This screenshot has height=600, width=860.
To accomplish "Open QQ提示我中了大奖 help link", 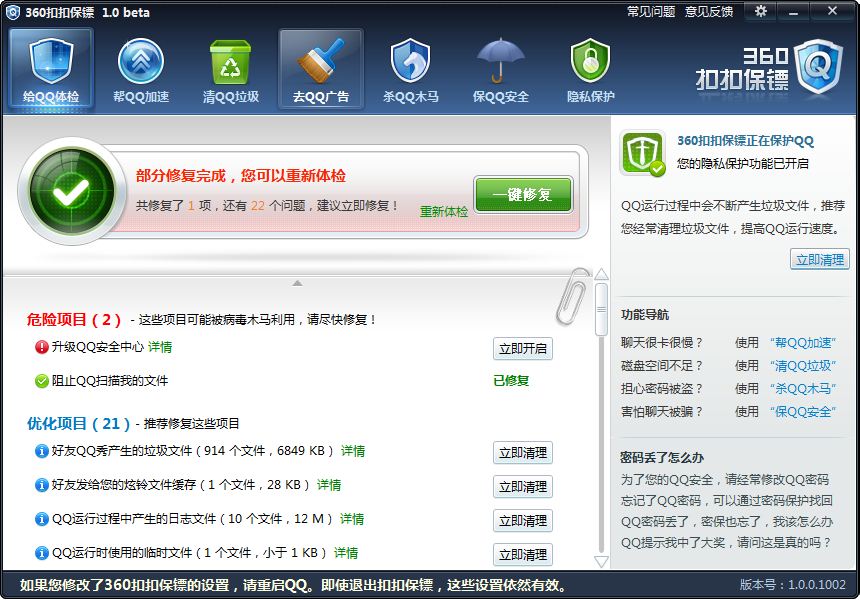I will coord(727,543).
